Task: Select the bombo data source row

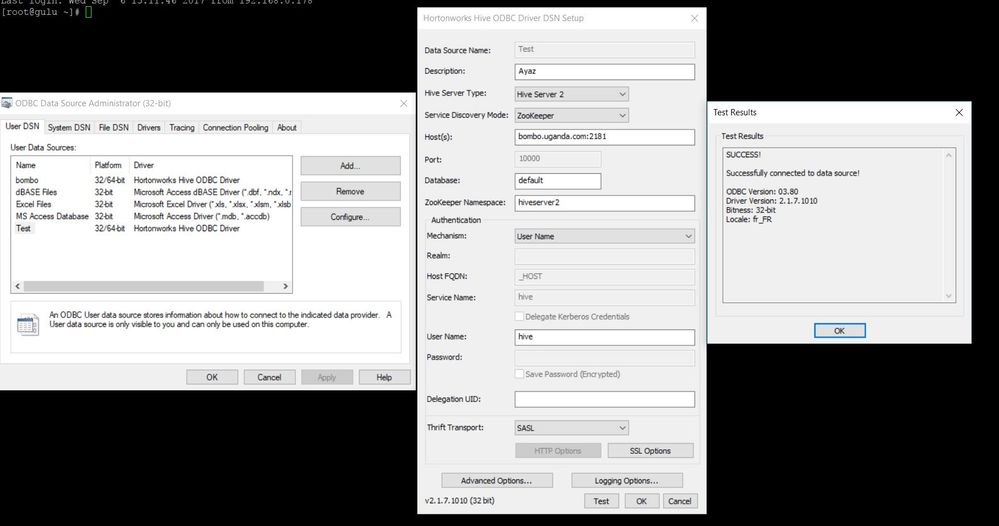Action: tap(25, 180)
